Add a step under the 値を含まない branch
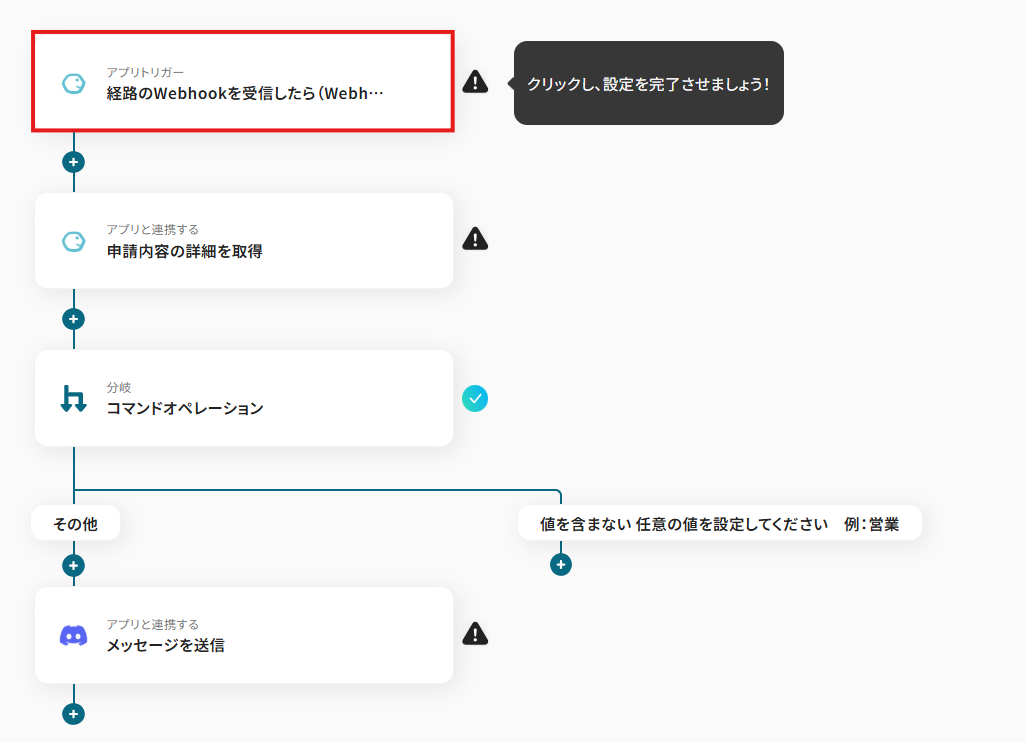 coord(561,565)
